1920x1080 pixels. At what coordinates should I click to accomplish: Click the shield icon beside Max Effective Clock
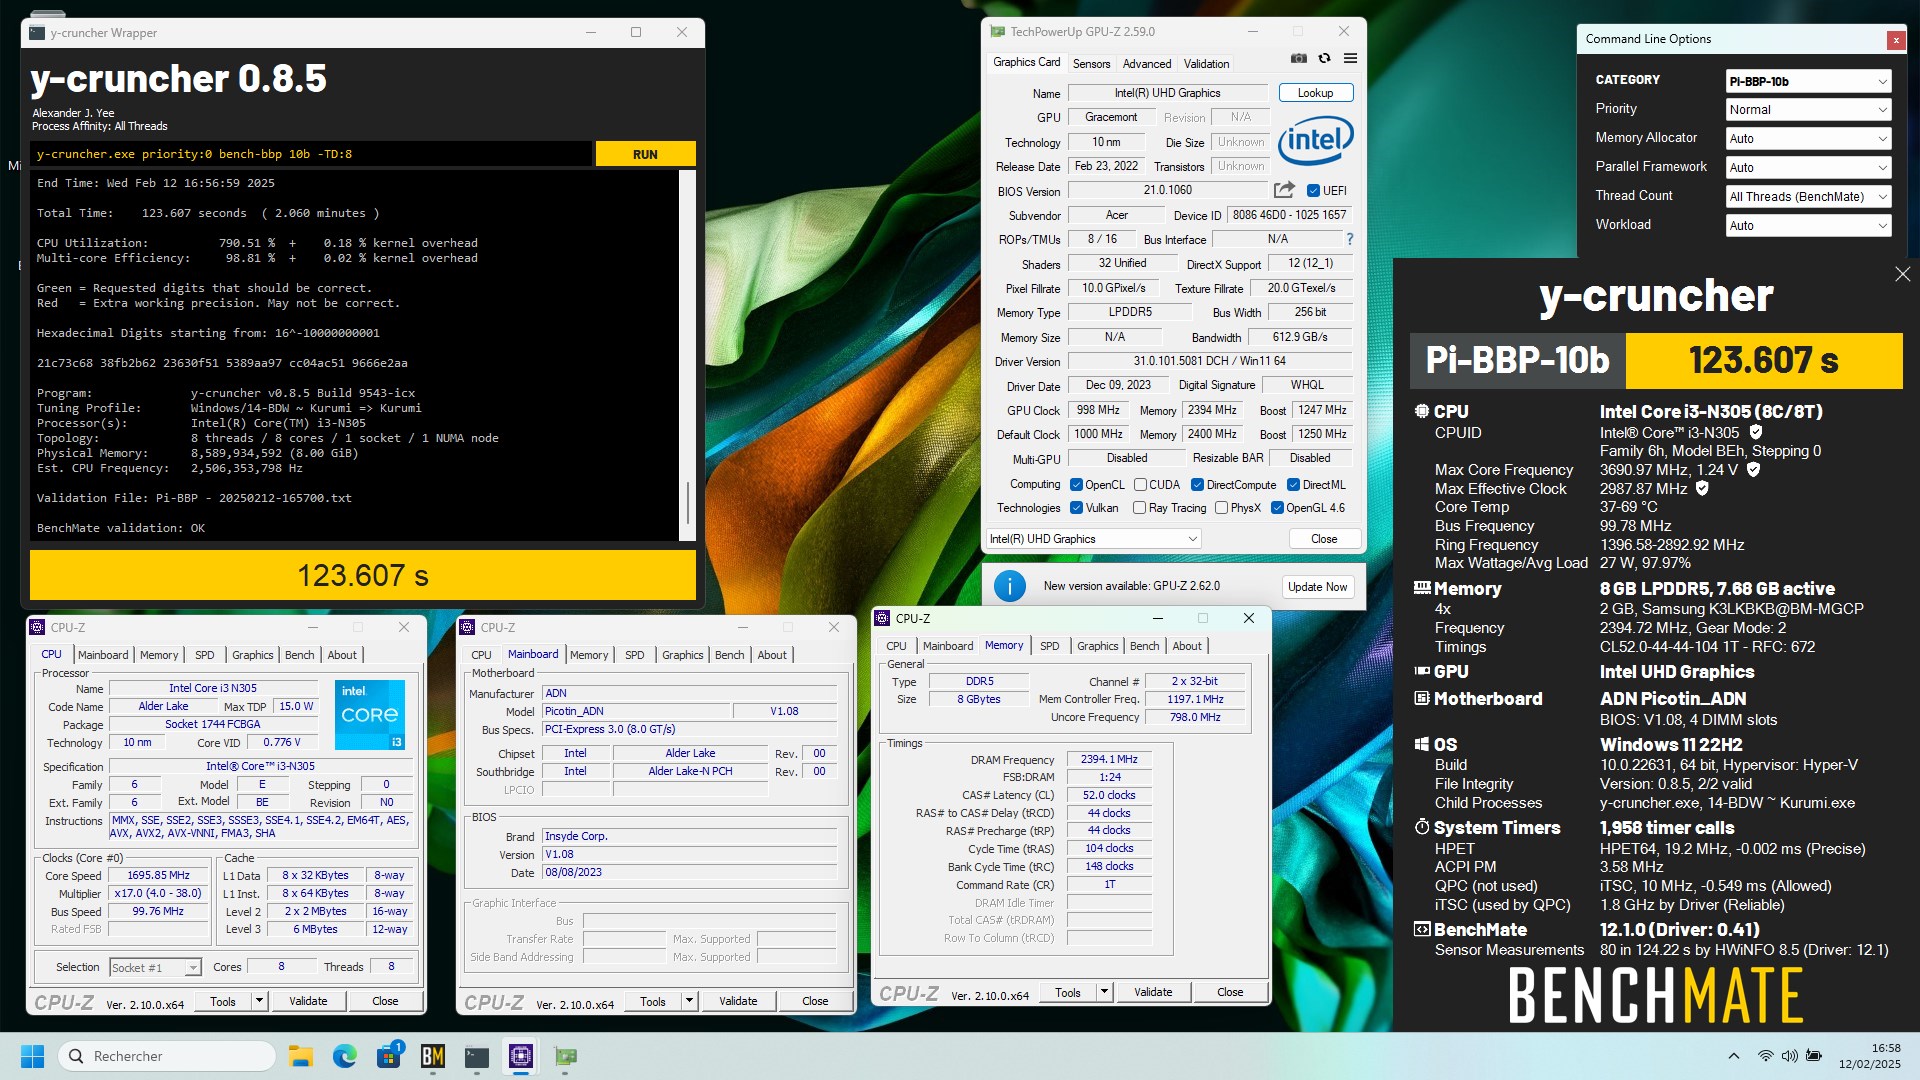point(1702,488)
